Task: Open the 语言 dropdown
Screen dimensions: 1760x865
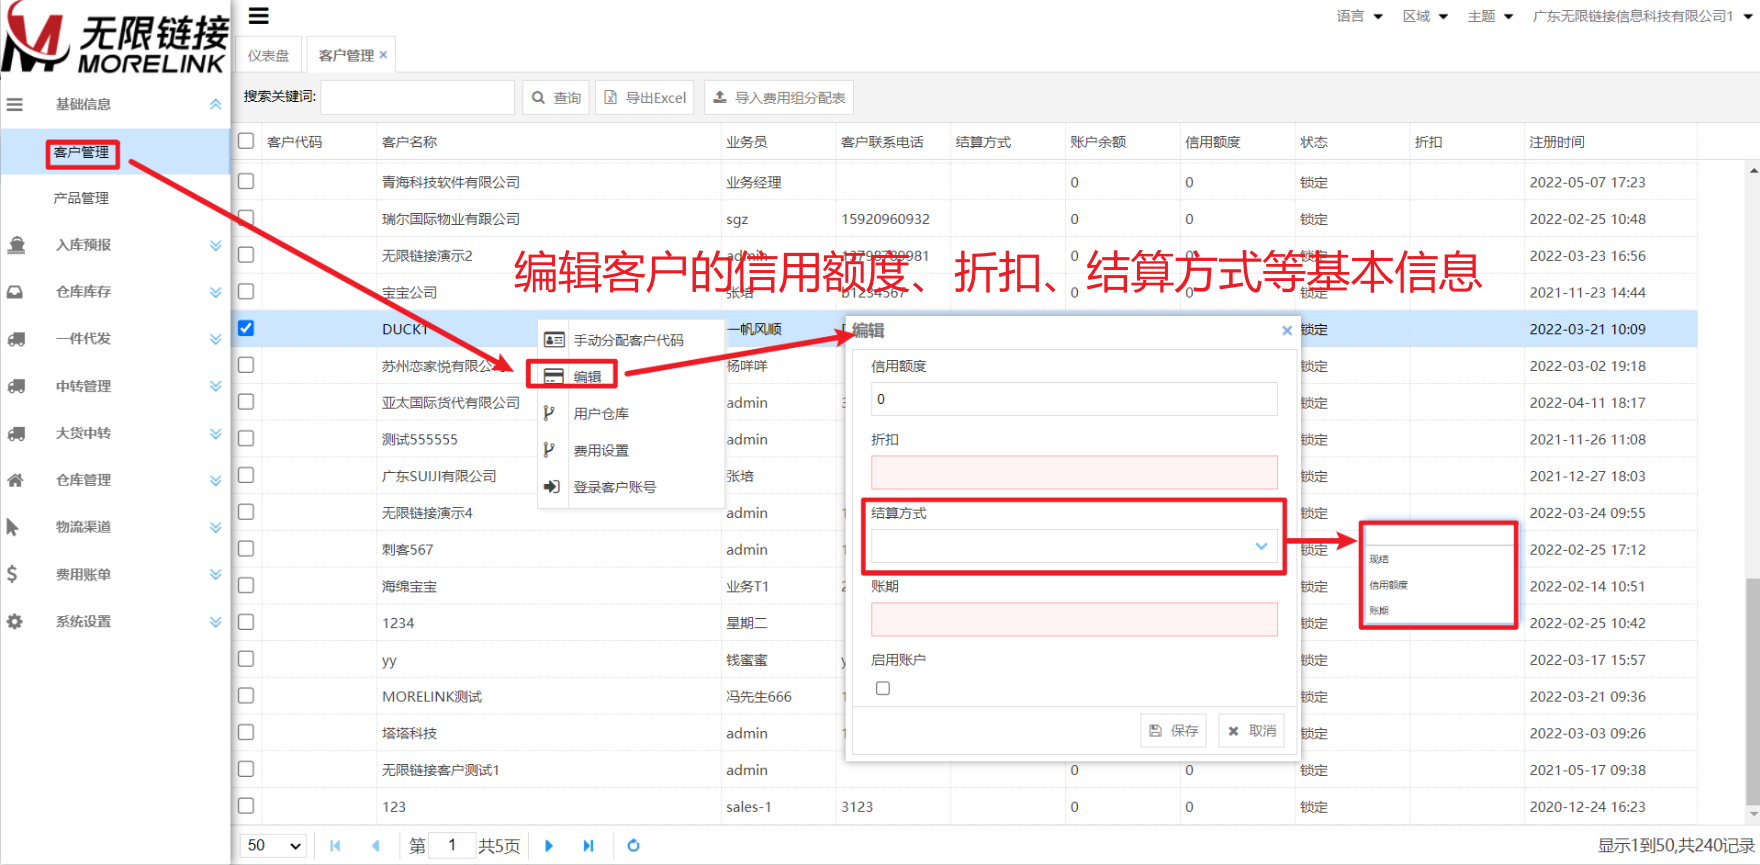Action: click(1360, 16)
